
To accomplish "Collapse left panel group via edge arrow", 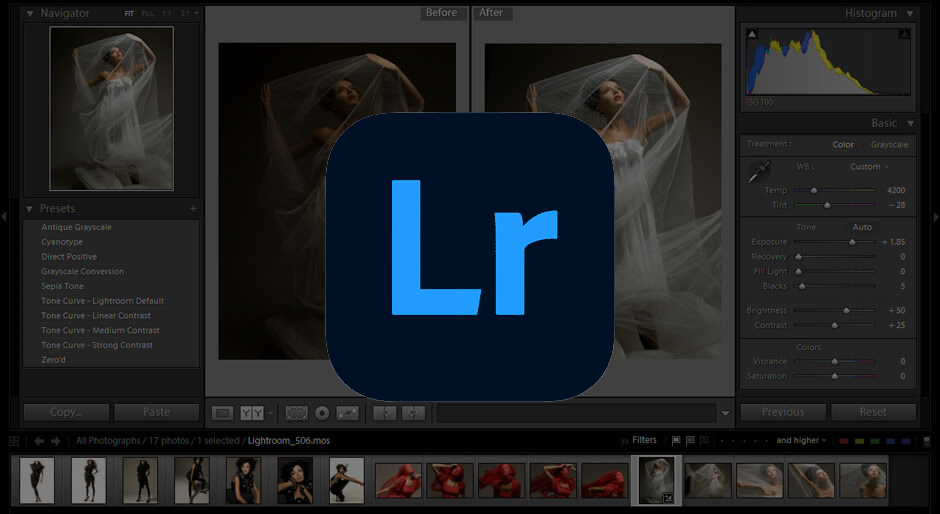I will click(x=4, y=217).
